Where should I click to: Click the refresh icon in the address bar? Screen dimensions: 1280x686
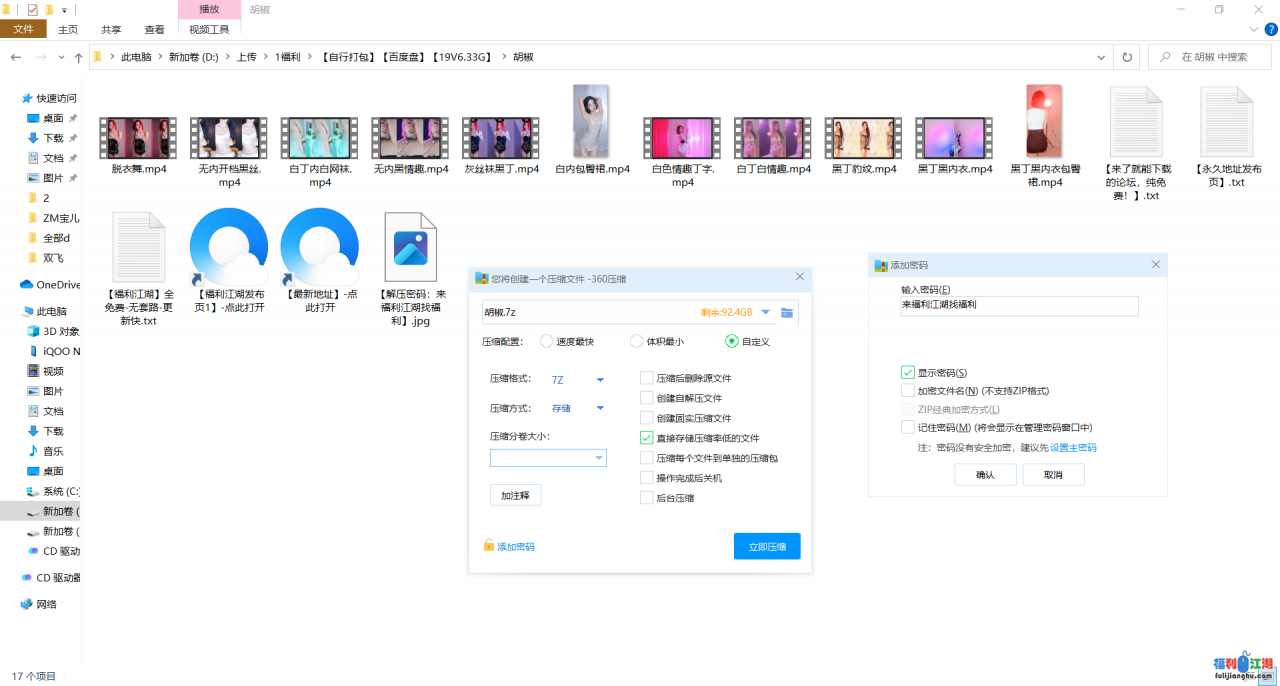coord(1127,57)
